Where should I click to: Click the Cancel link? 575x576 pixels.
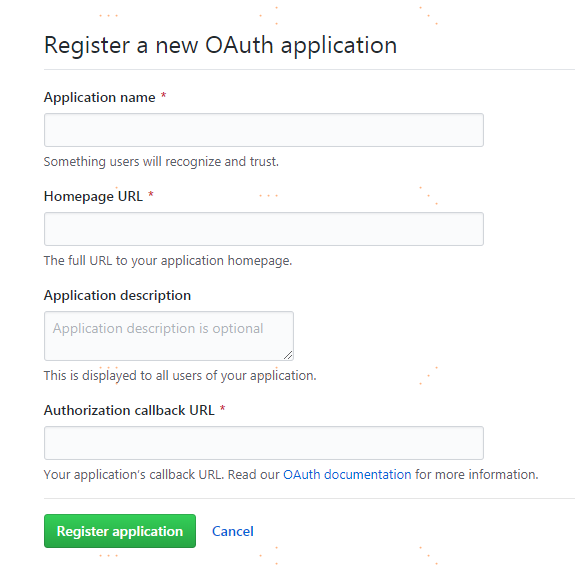point(233,531)
